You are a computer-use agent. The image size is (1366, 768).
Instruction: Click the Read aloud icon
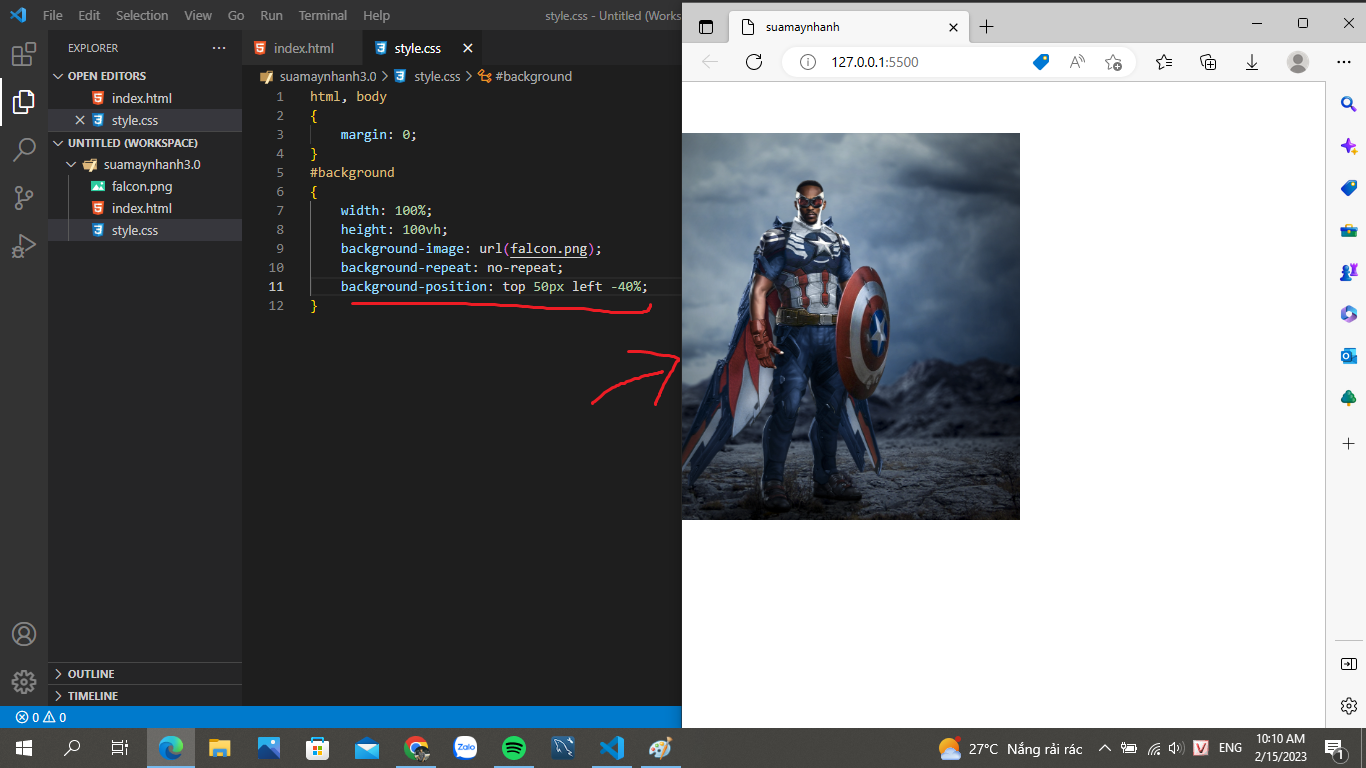click(x=1077, y=62)
